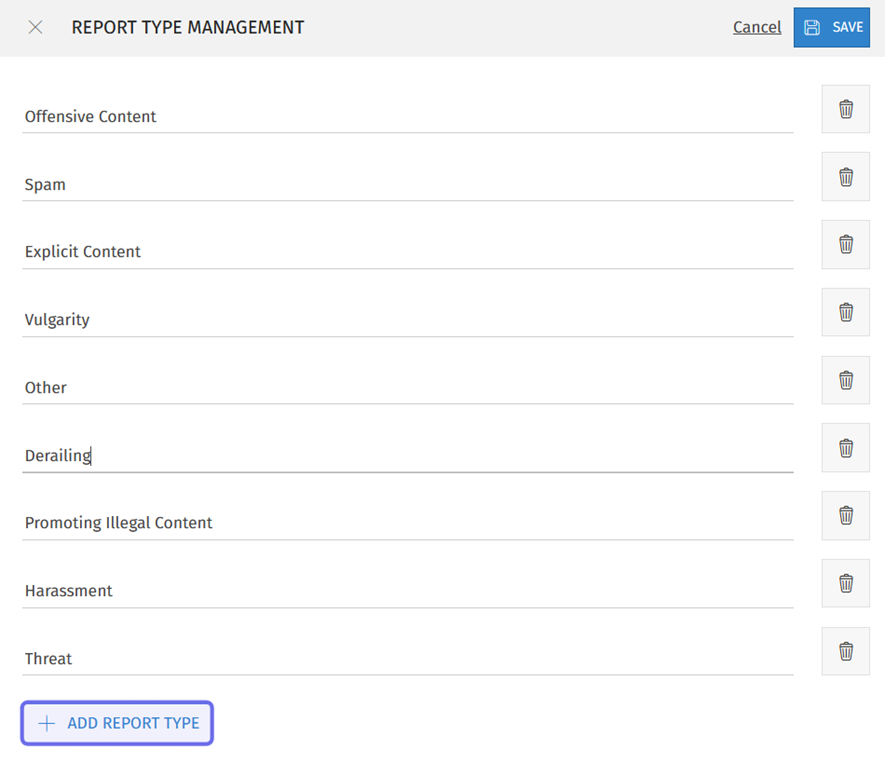Delete the Spam report type

(x=845, y=177)
